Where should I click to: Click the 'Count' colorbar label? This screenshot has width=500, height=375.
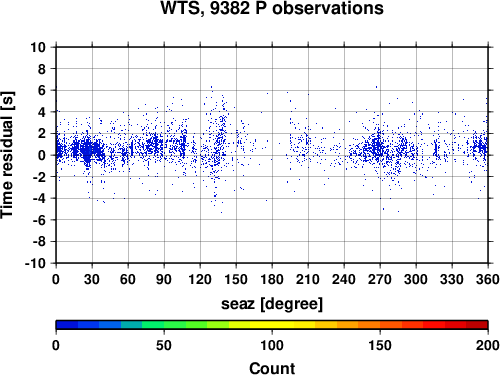click(x=272, y=368)
